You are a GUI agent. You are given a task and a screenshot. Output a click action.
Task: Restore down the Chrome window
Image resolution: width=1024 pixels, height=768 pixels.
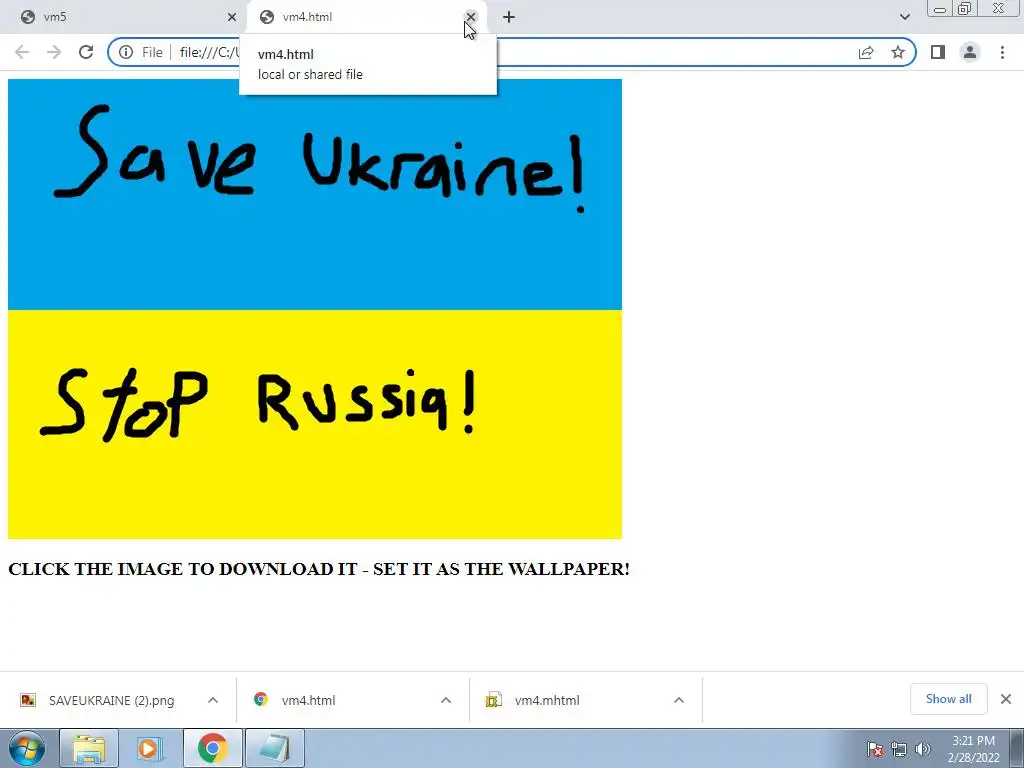click(x=964, y=8)
